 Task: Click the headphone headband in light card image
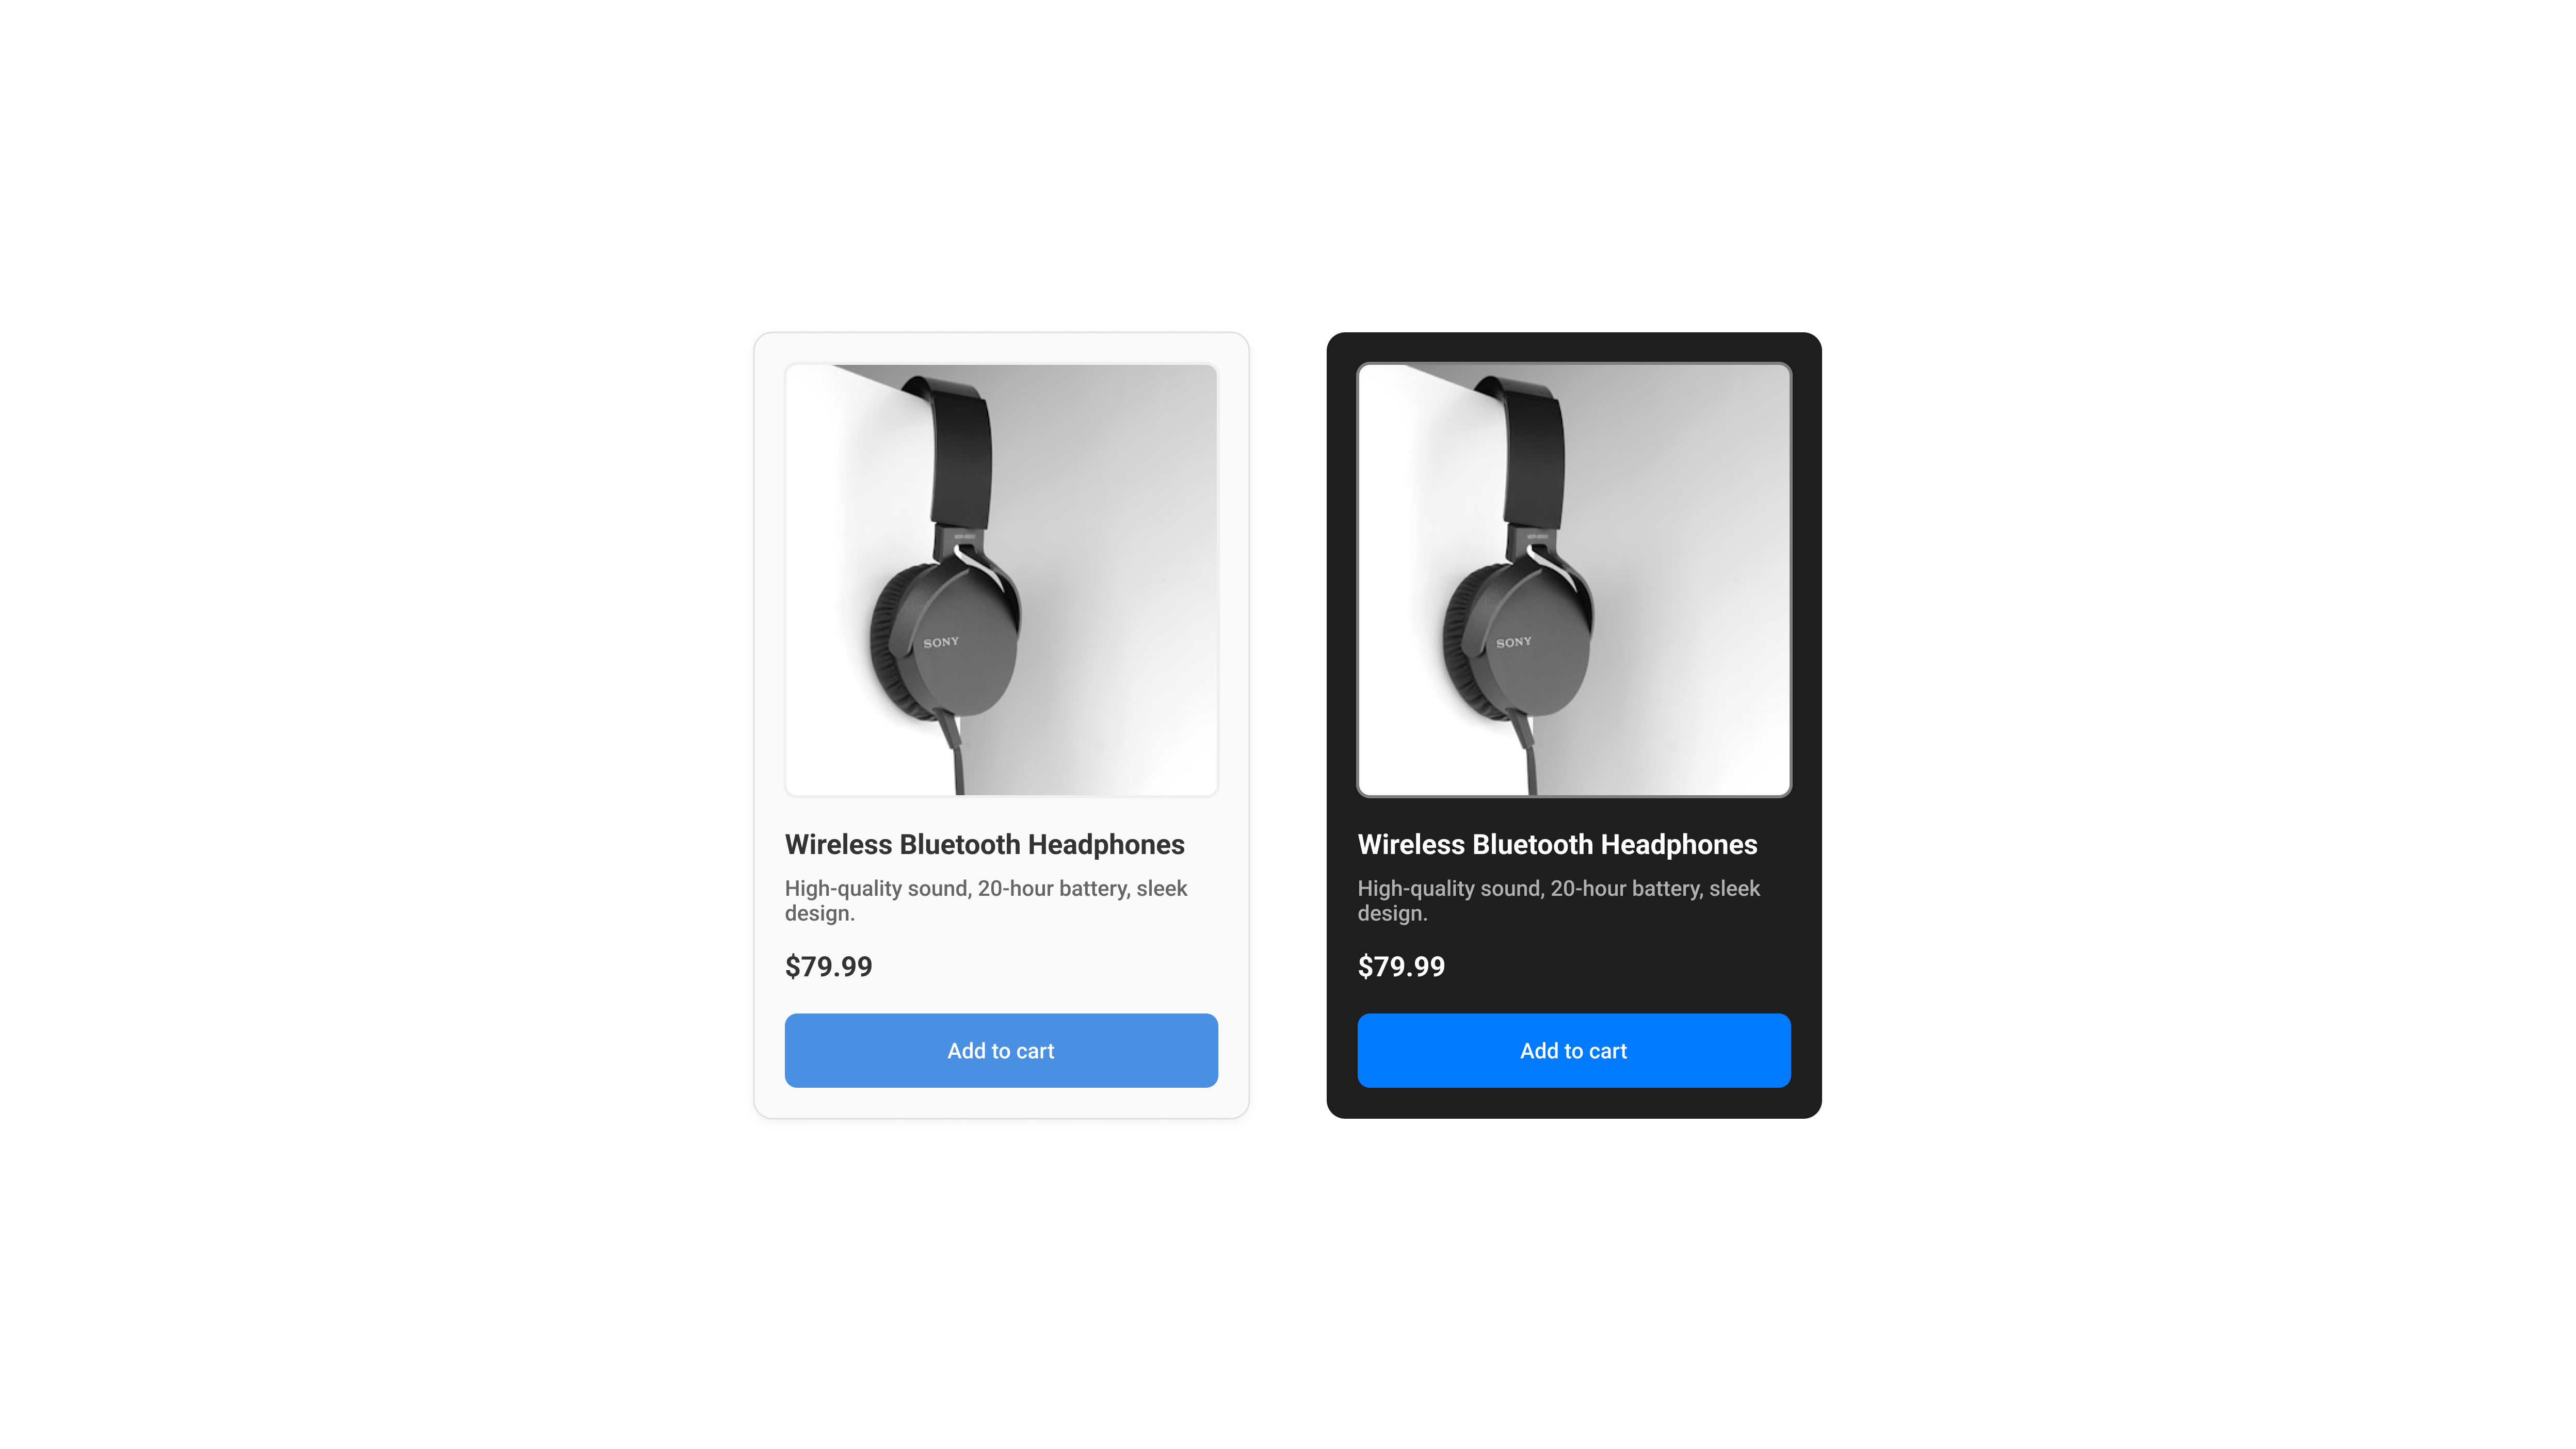[x=960, y=450]
